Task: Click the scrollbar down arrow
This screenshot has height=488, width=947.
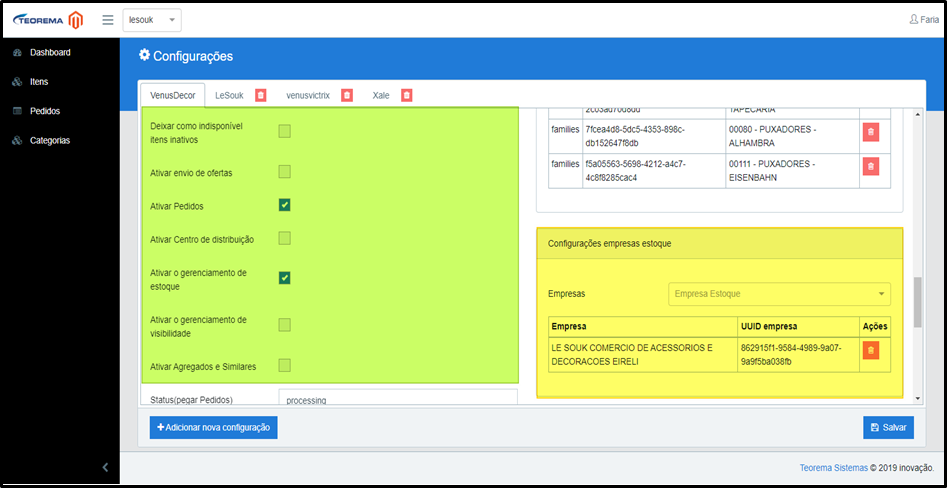Action: click(x=918, y=399)
